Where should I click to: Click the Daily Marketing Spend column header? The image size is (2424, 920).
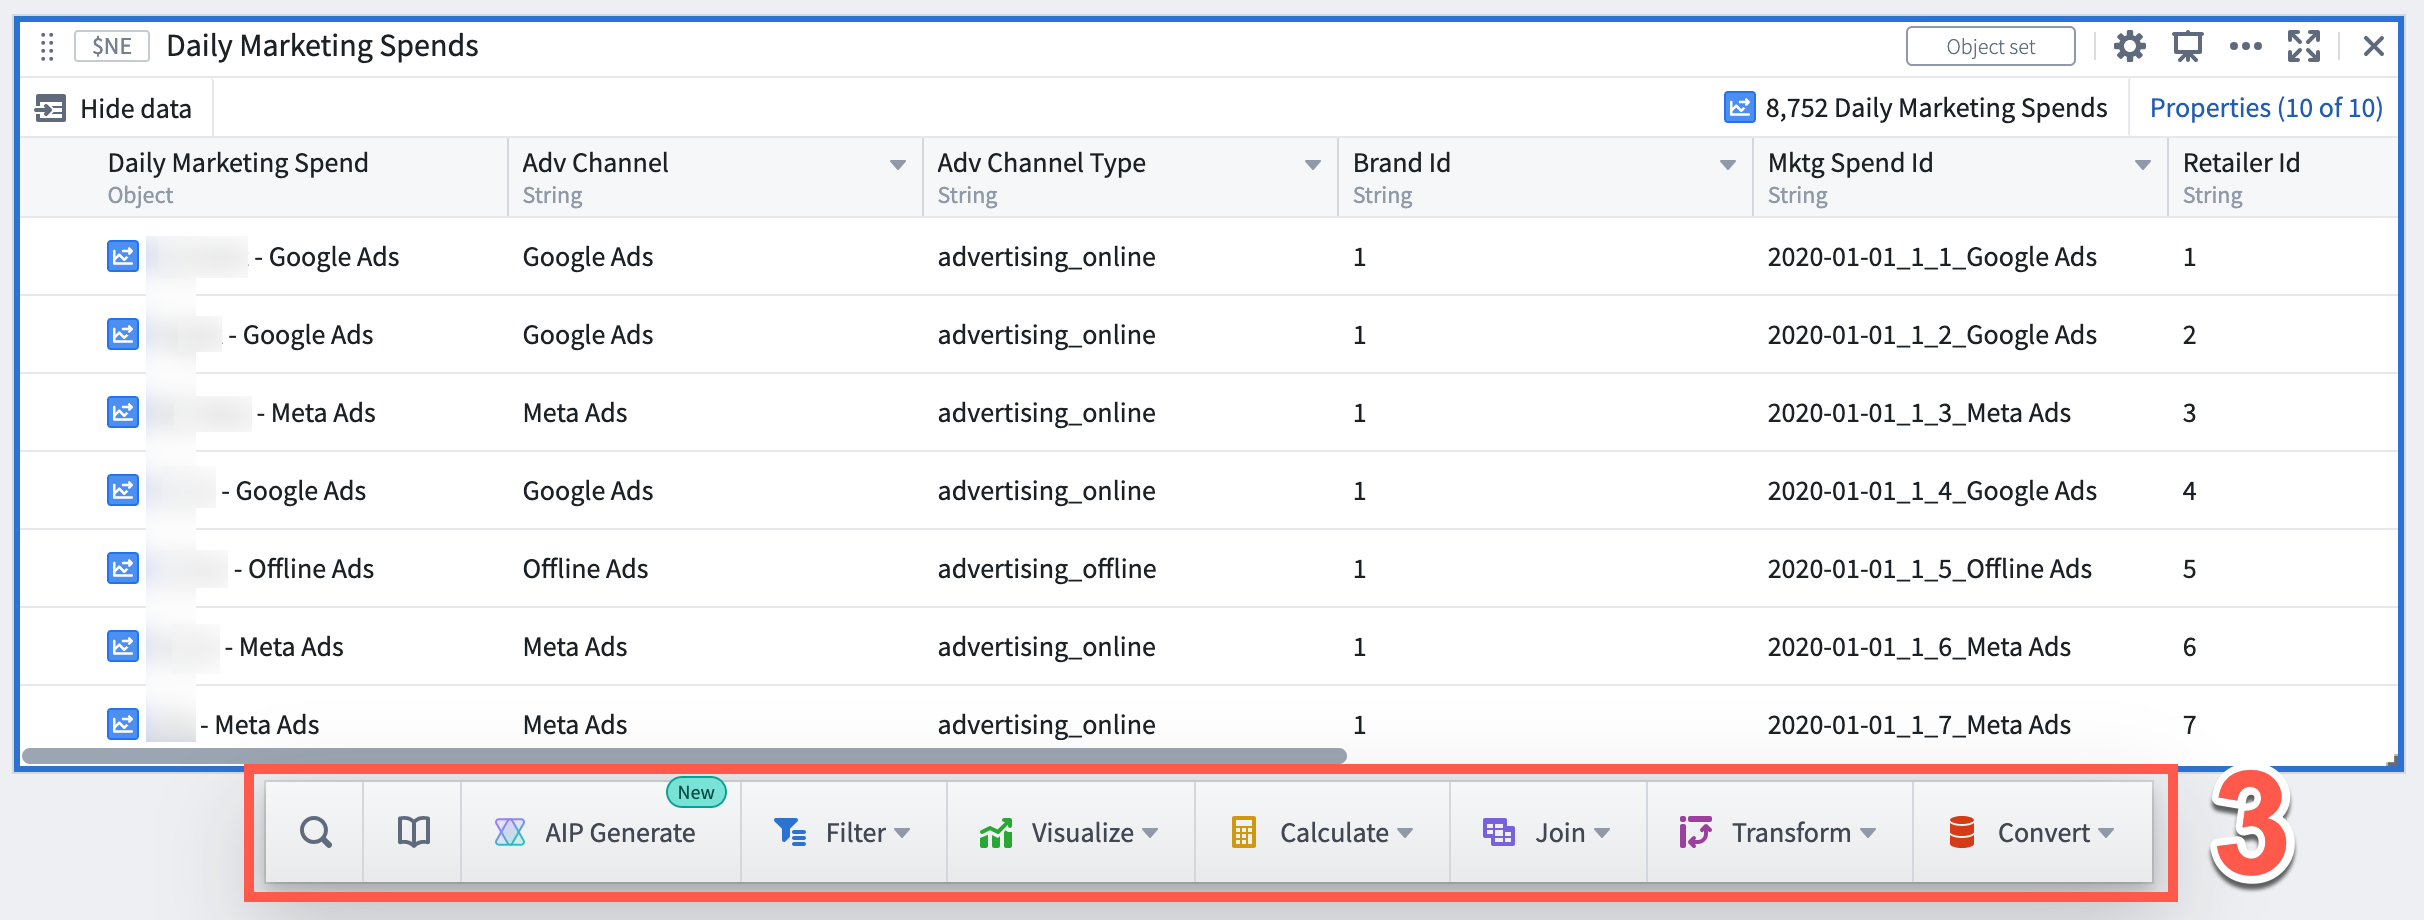(264, 177)
